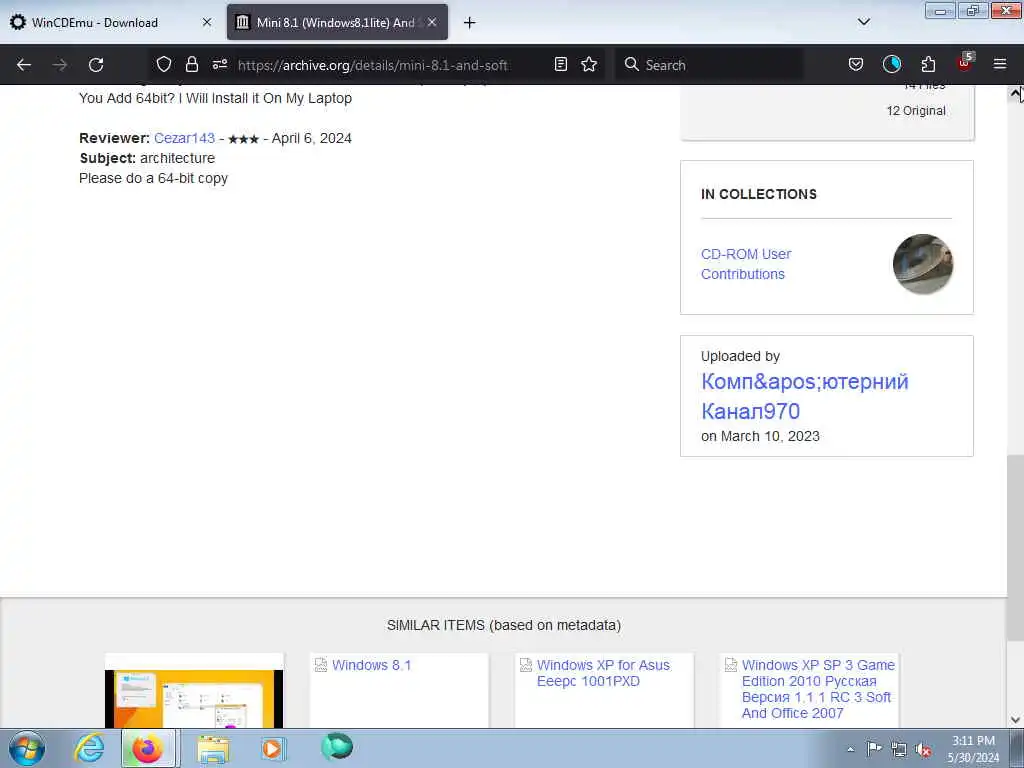Screen dimensions: 1024x768
Task: Show hidden system tray icons
Action: coord(850,749)
